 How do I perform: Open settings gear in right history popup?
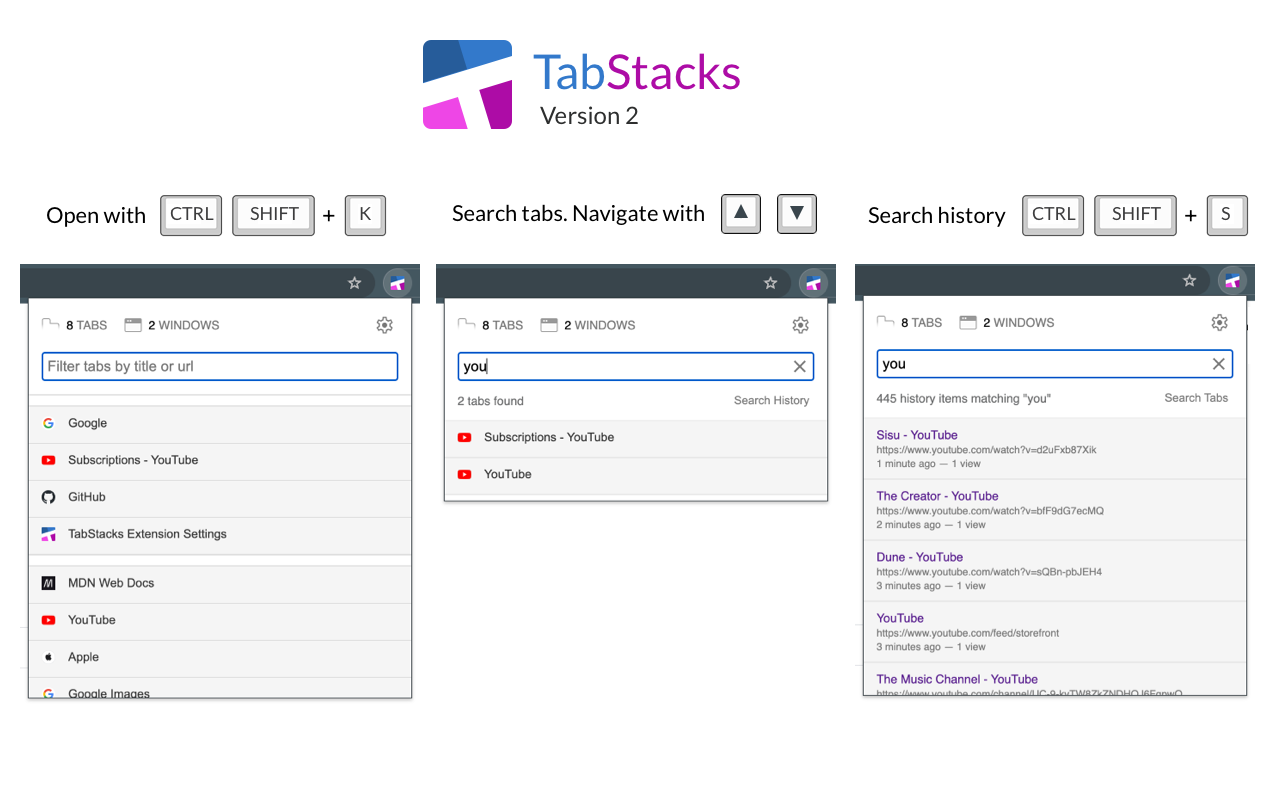[1219, 323]
